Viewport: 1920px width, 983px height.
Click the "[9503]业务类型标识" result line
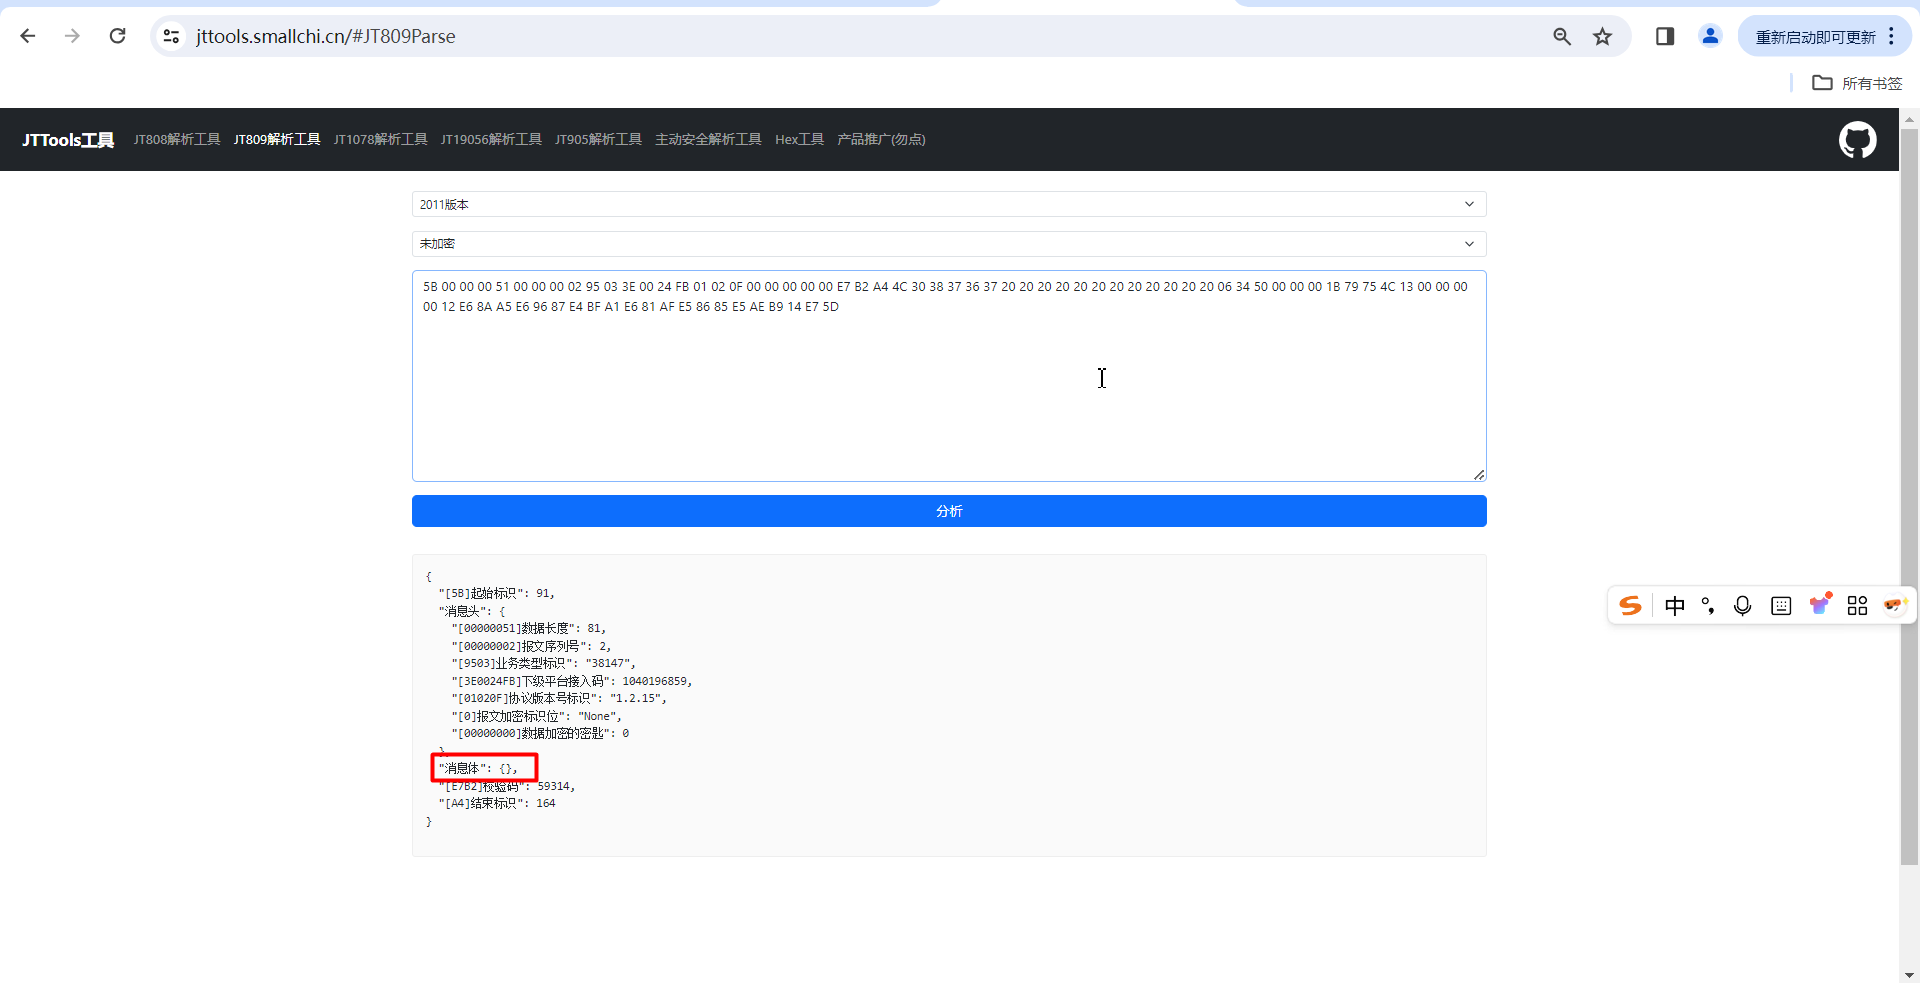point(543,663)
